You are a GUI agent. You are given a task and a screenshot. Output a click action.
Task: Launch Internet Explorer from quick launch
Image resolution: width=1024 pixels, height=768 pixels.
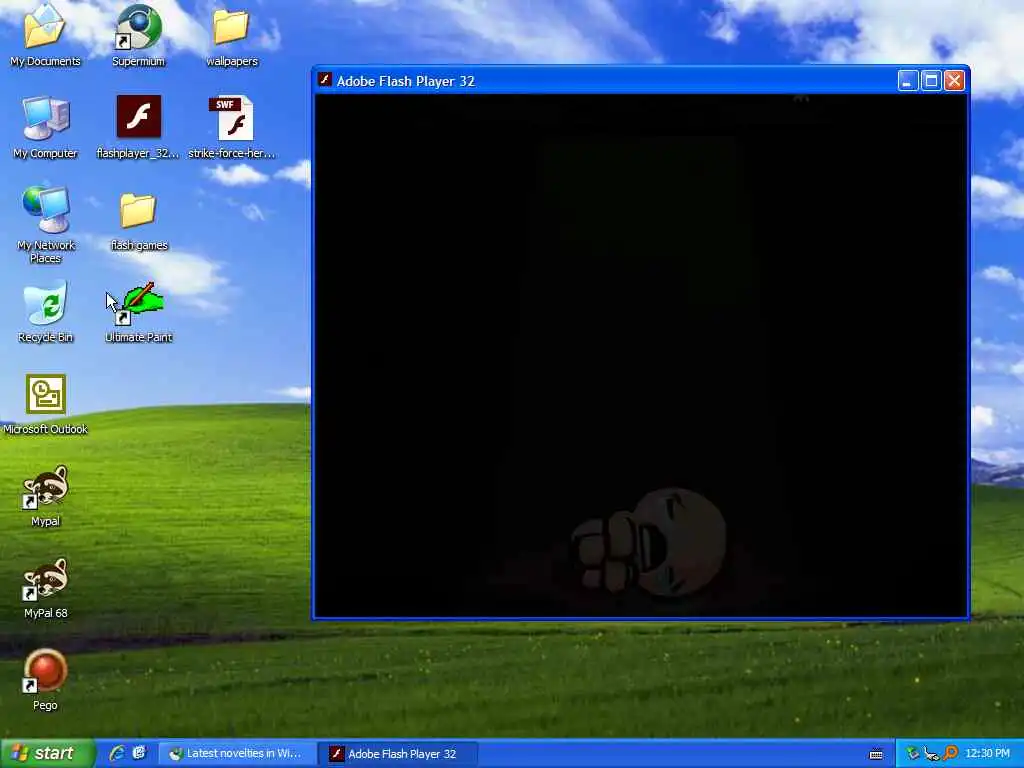pos(118,753)
